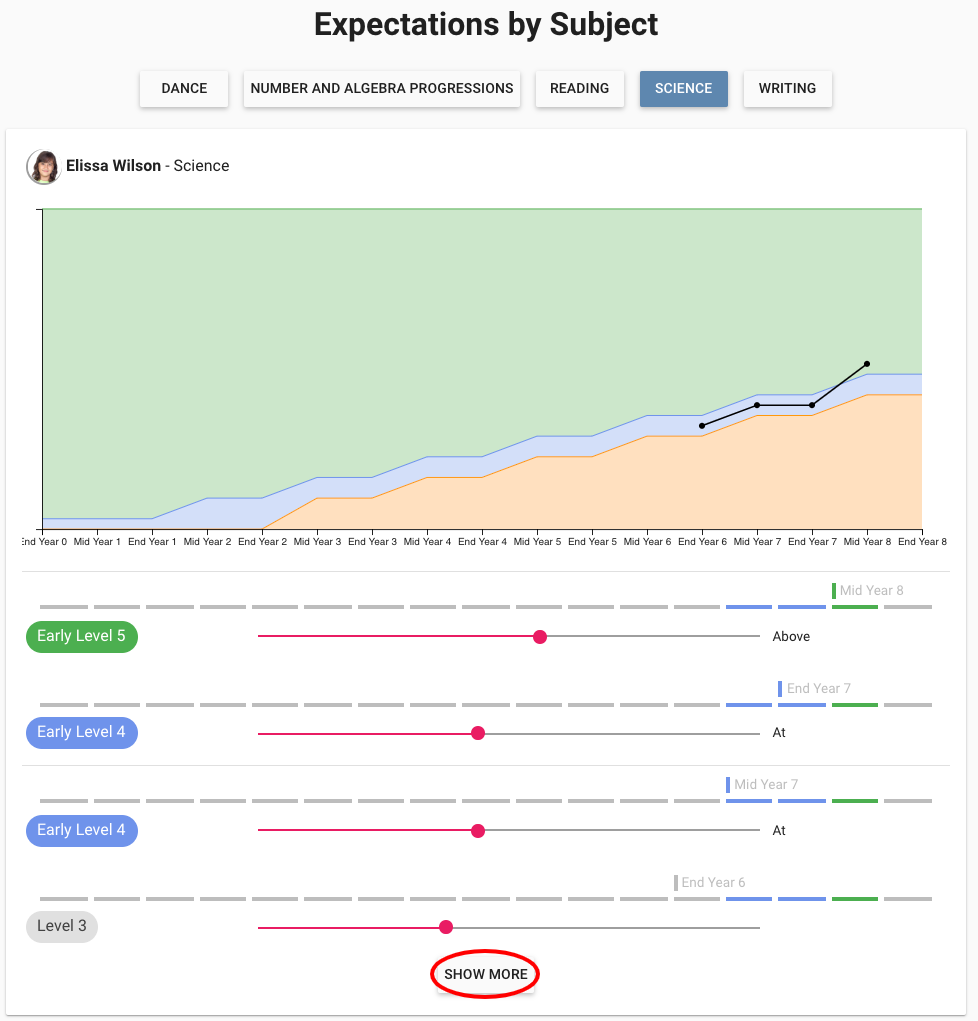Click the Mid Year 7 timeline marker label

tap(766, 784)
